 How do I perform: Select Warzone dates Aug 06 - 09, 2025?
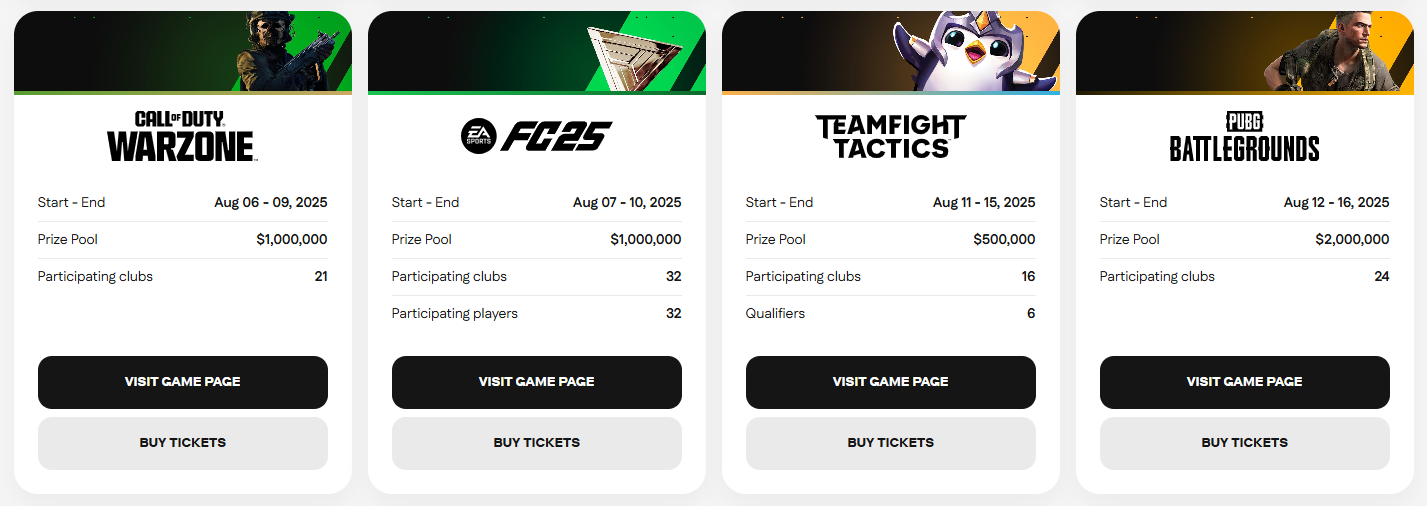[x=271, y=203]
